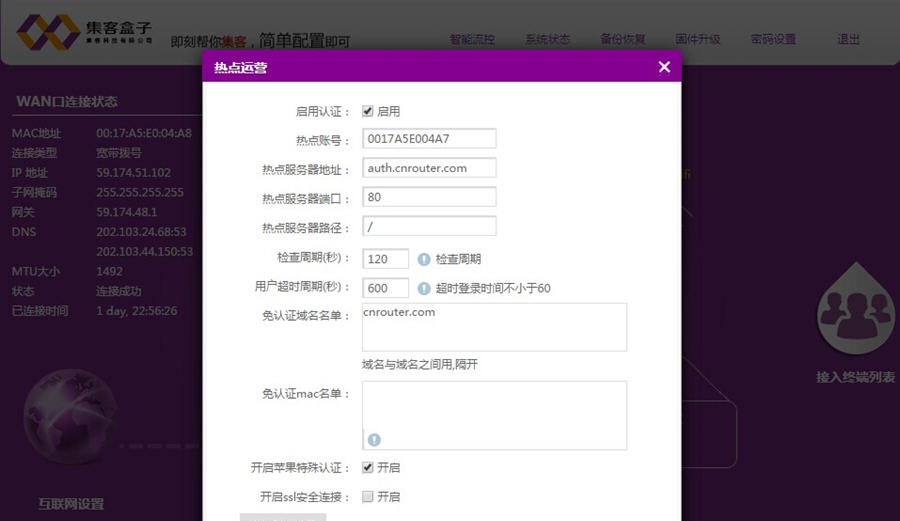Close the 热点运营 dialog with the X
Image resolution: width=900 pixels, height=521 pixels.
tap(664, 67)
